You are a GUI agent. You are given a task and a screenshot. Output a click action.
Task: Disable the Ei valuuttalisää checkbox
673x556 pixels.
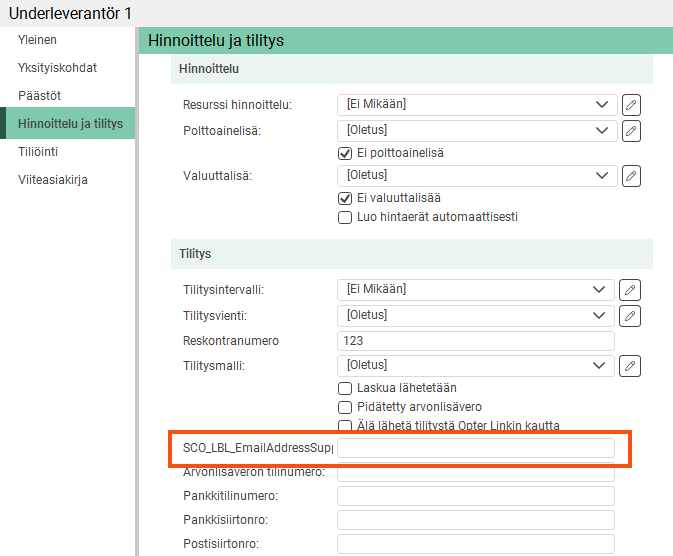[345, 198]
